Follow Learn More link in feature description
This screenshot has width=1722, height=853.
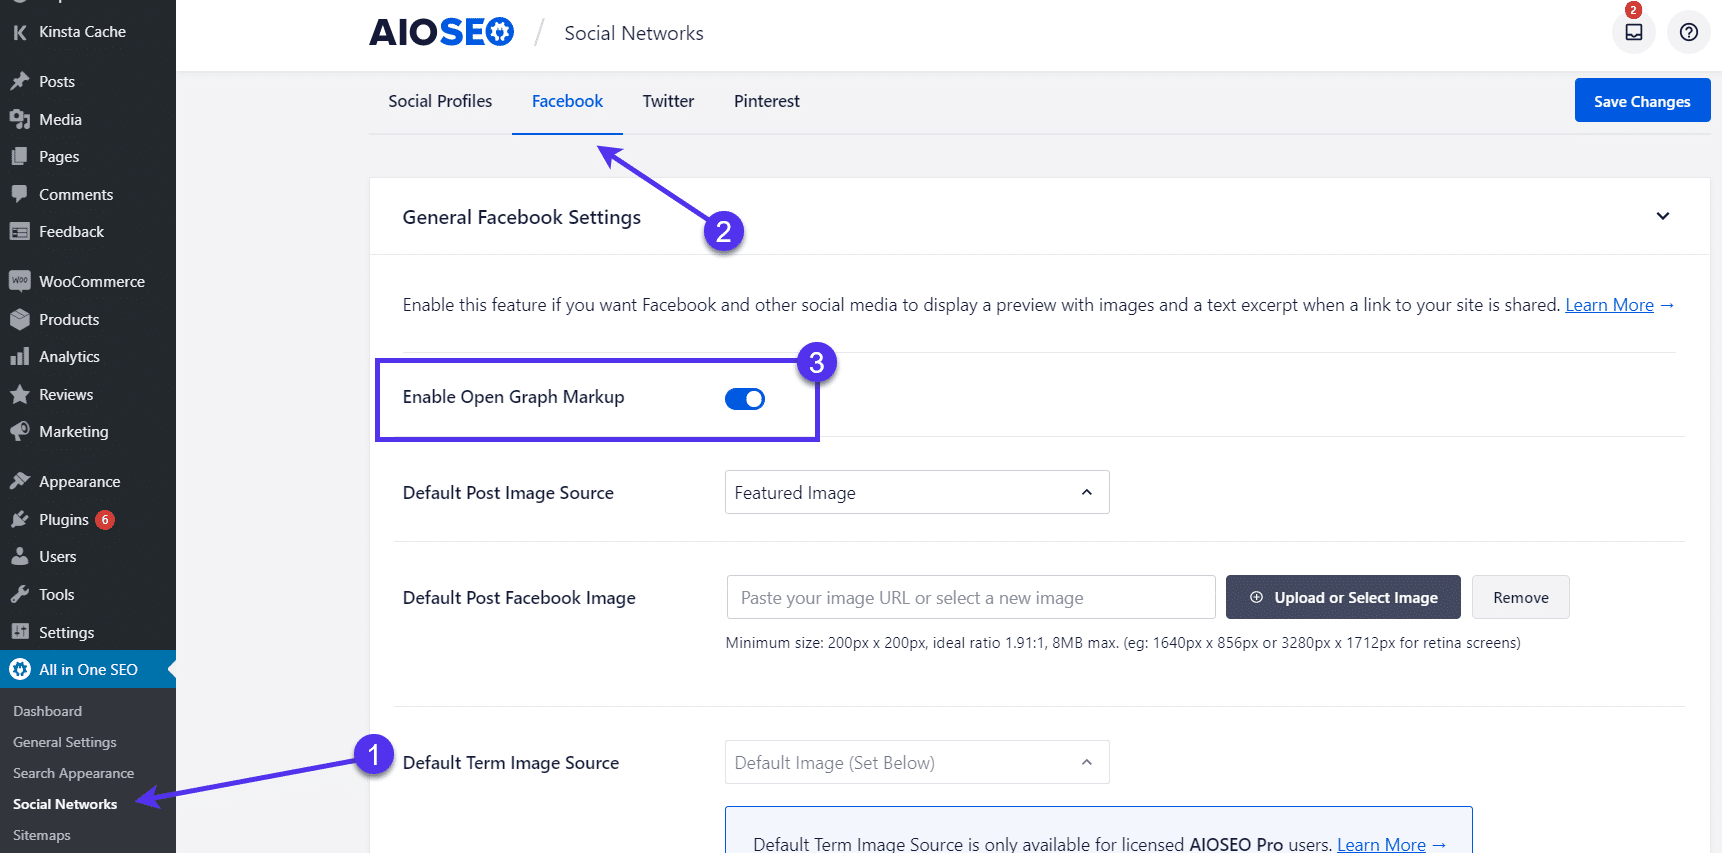click(x=1609, y=305)
